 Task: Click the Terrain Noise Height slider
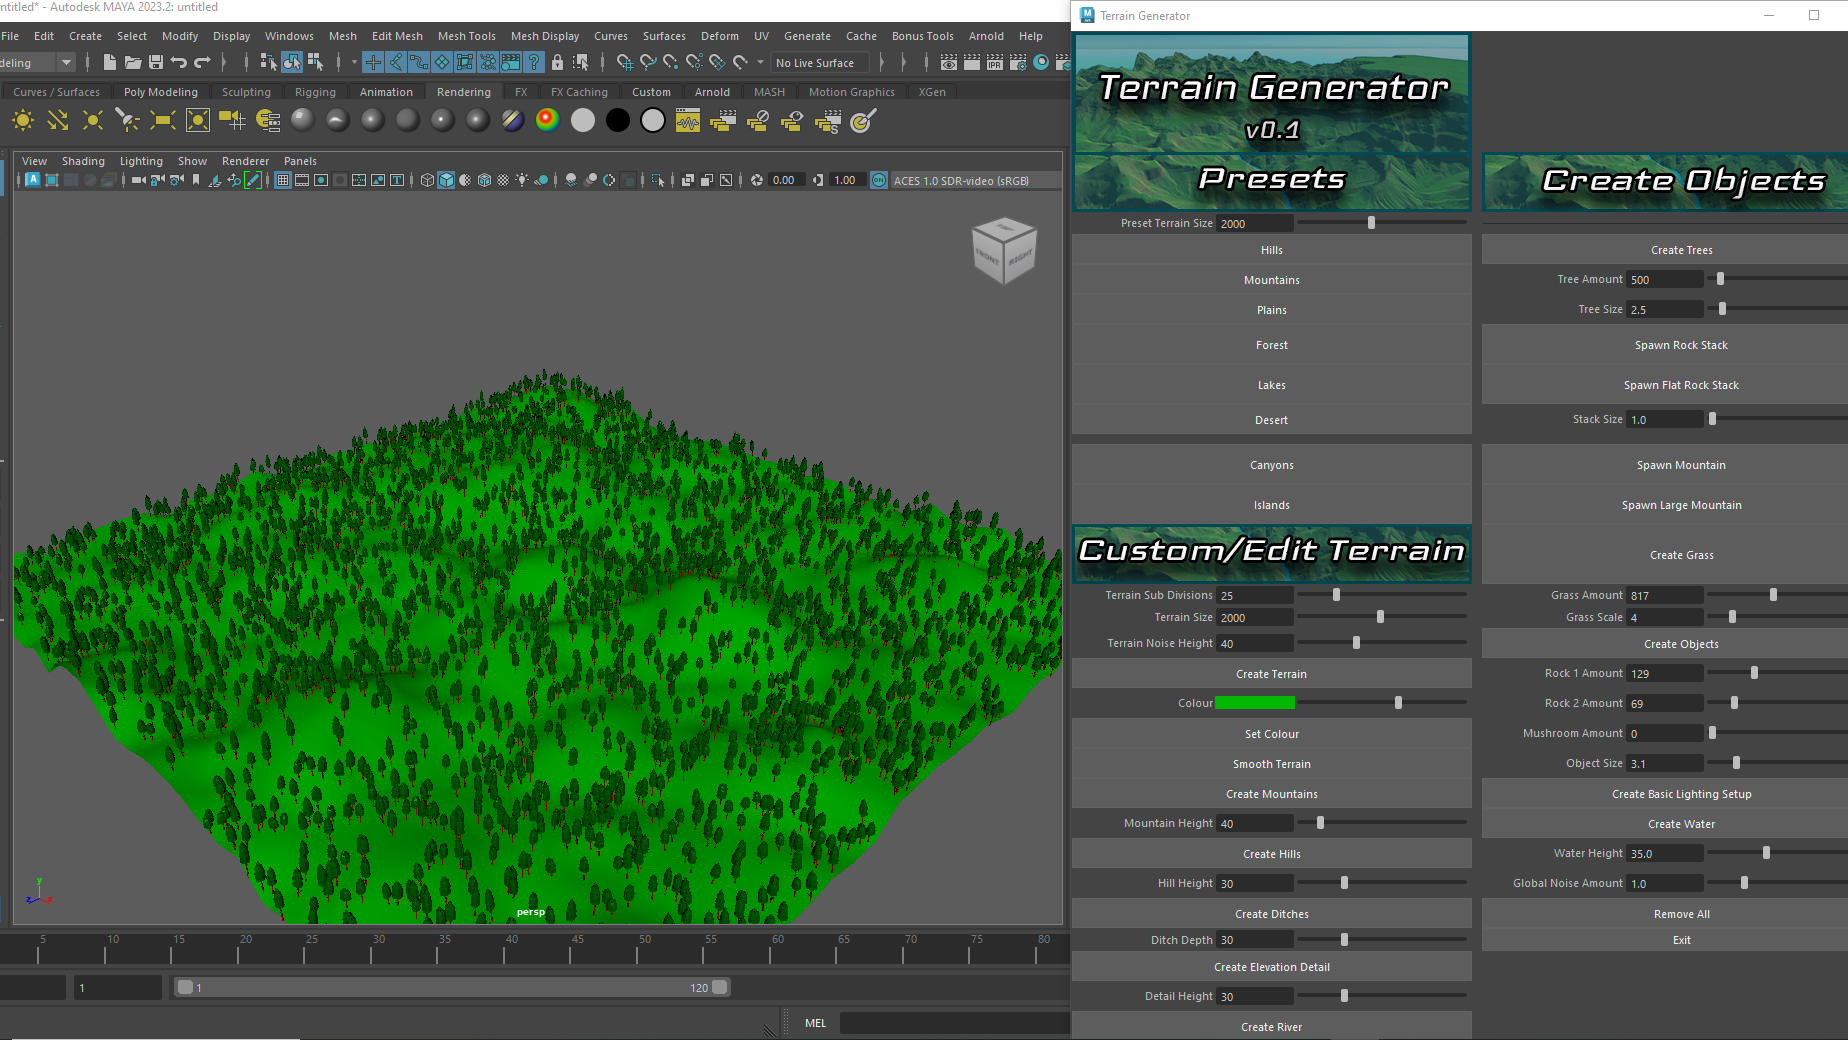(1381, 643)
